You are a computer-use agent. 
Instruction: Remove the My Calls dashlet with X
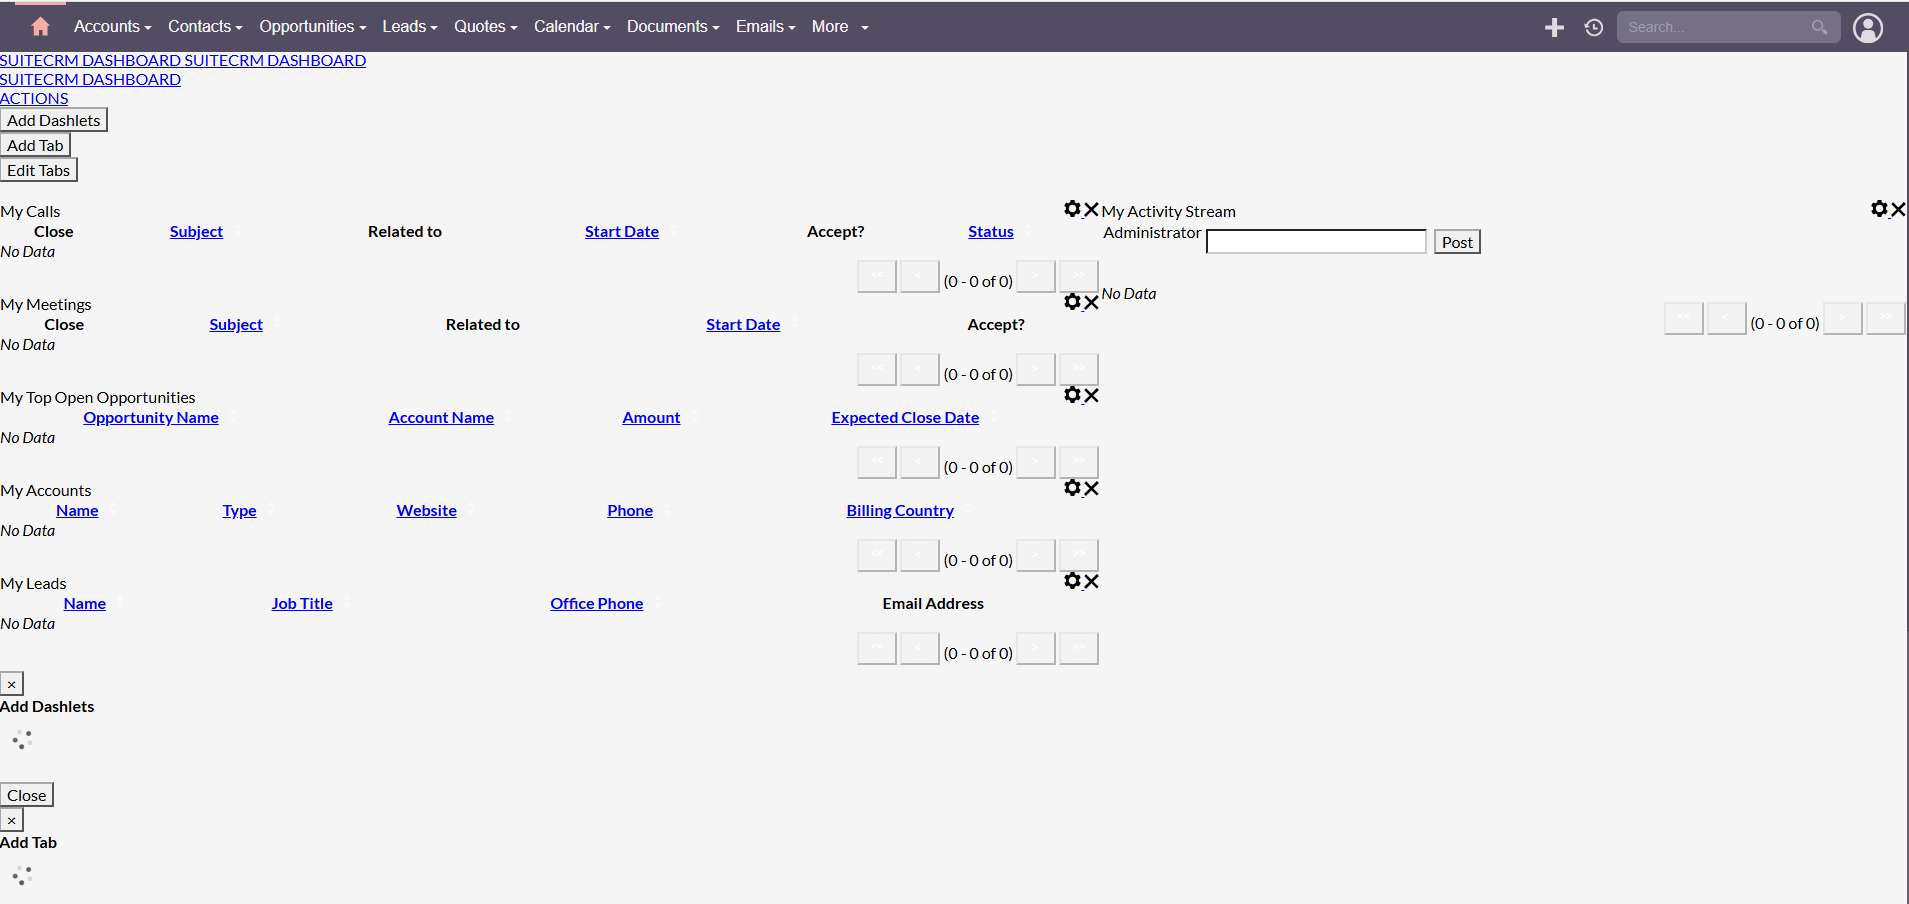(1091, 209)
